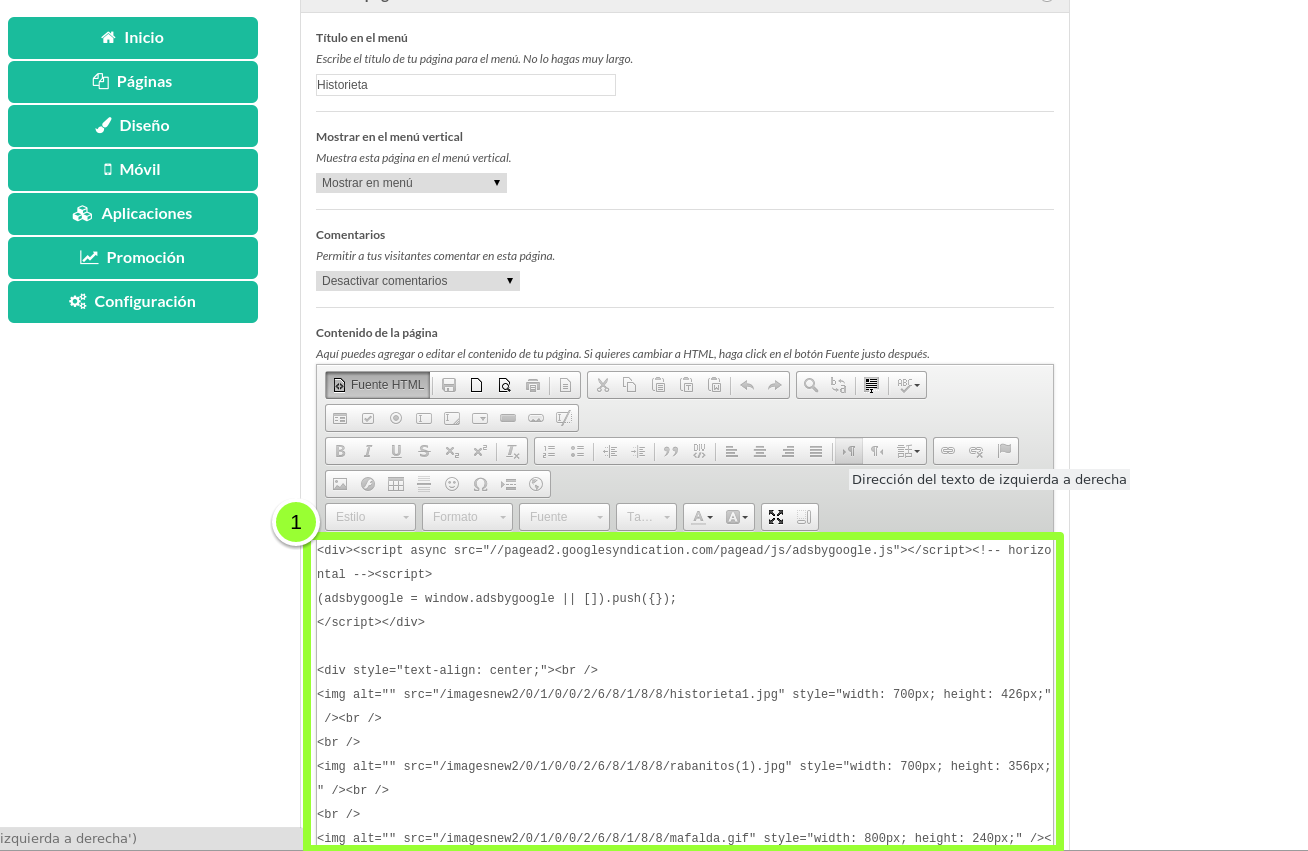Click the Save document icon
1308x851 pixels.
449,385
